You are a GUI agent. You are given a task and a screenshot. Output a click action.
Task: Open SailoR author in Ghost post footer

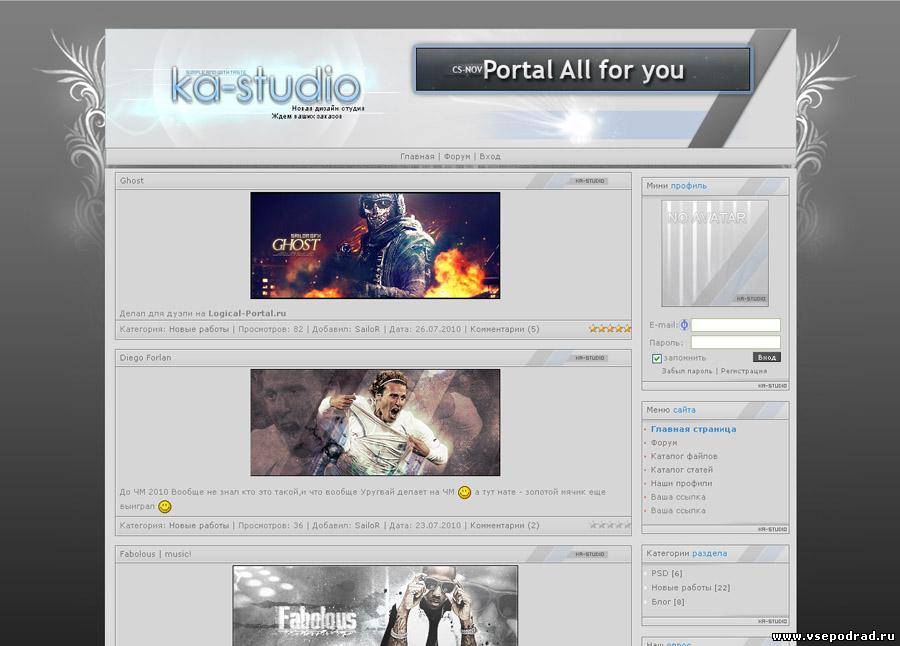click(x=367, y=329)
